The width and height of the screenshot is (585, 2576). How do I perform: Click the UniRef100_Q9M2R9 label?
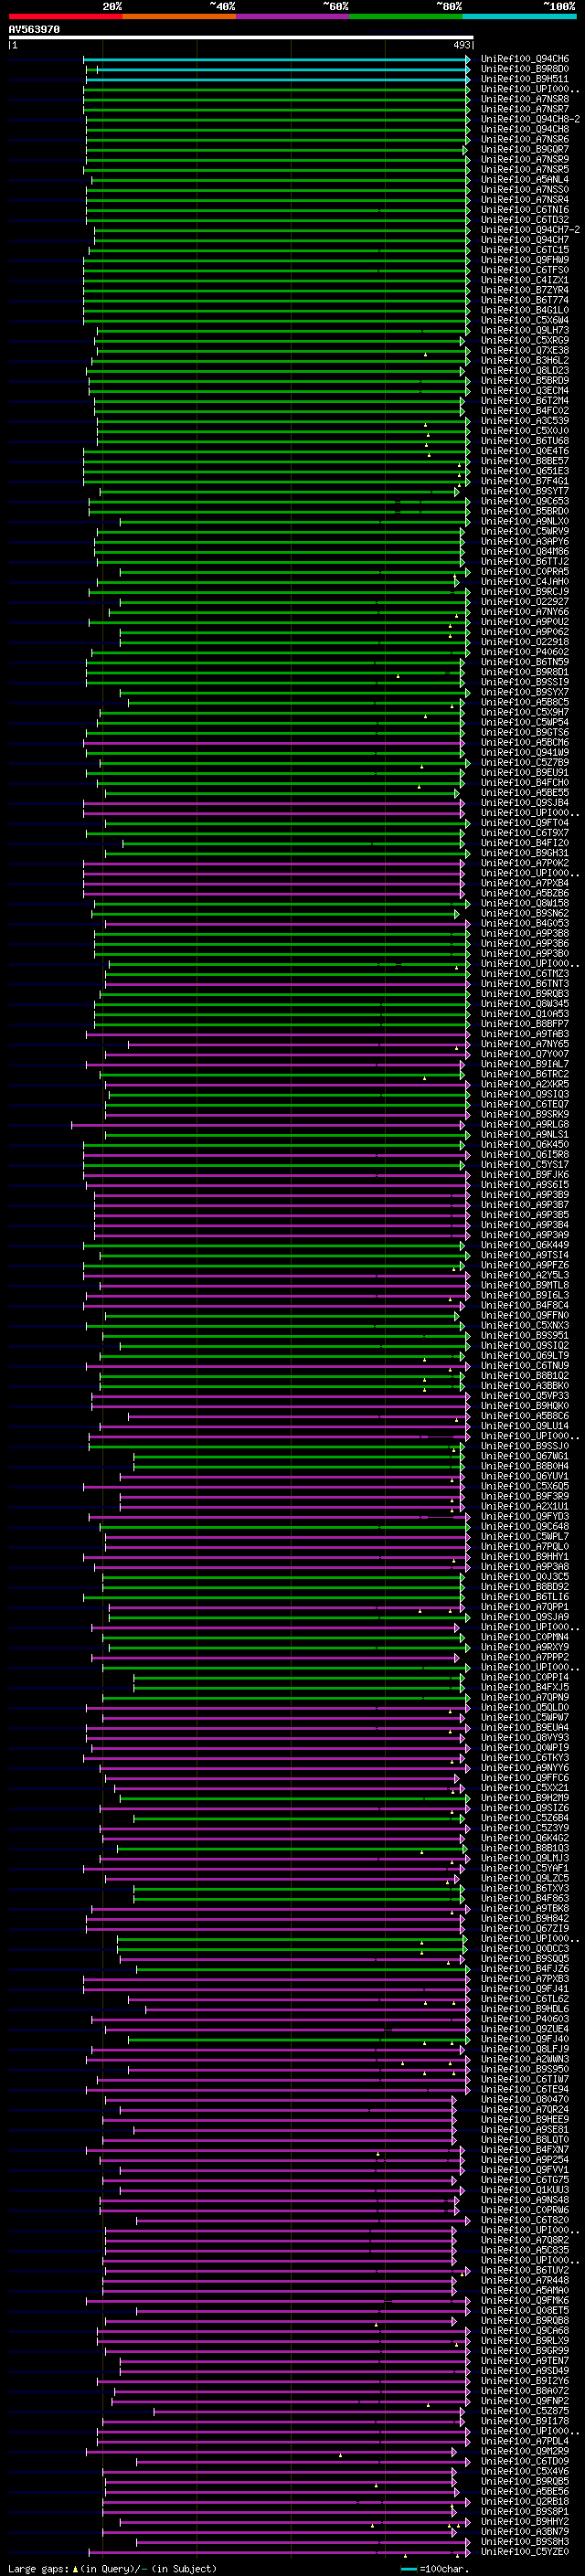coord(525,2451)
